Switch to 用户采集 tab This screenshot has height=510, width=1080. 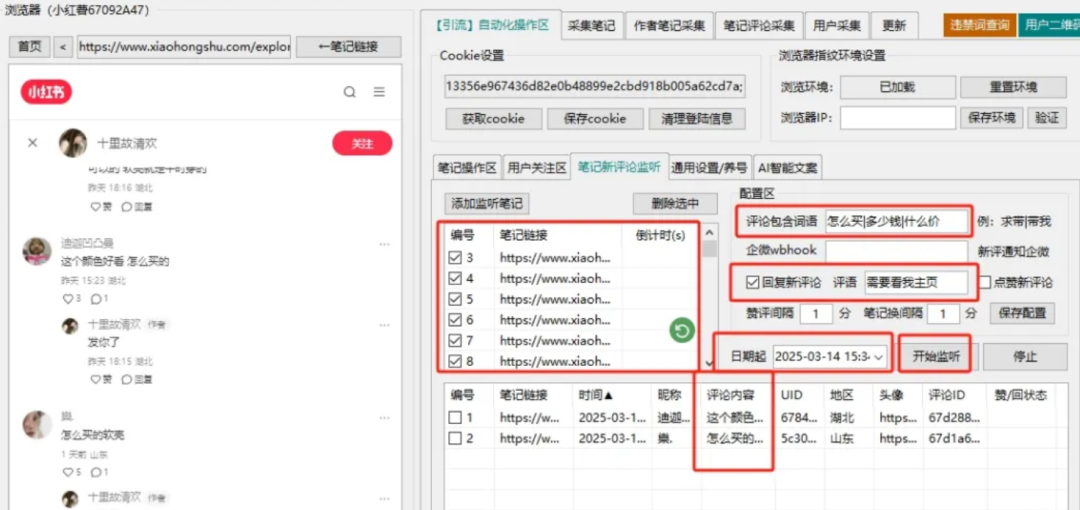coord(836,26)
